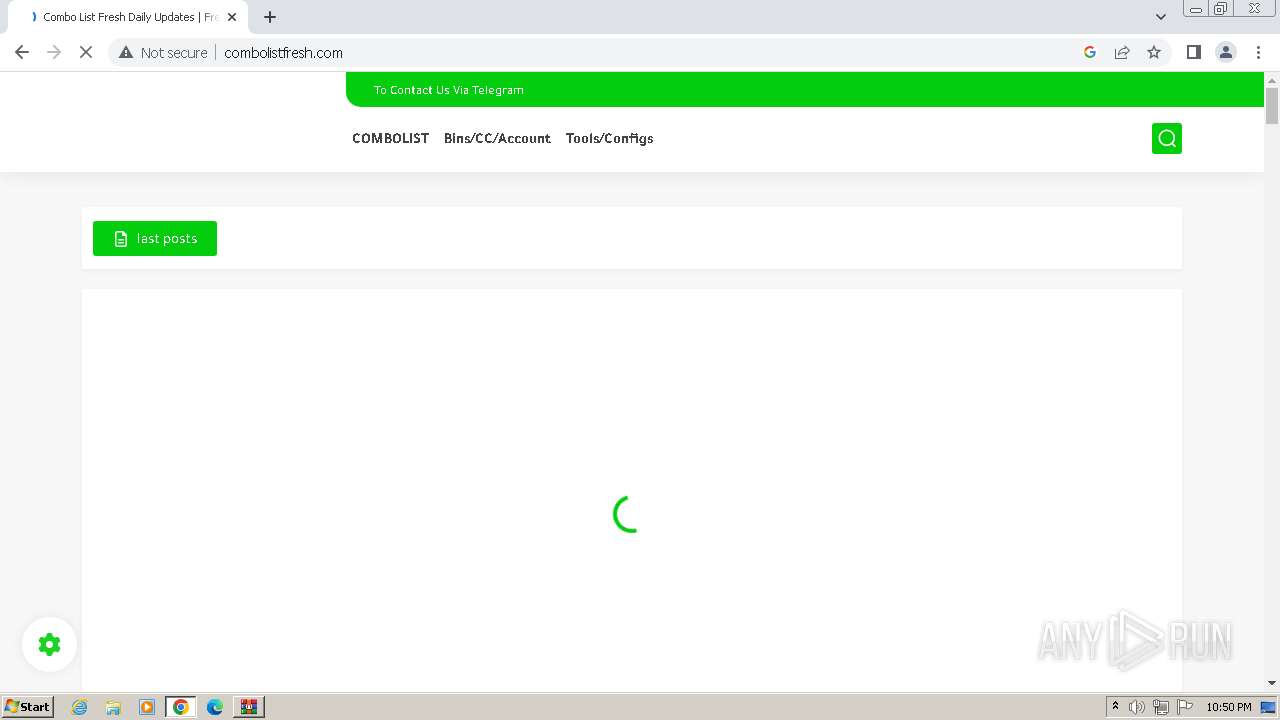Click the page vertical scrollbar thumb

(1272, 105)
